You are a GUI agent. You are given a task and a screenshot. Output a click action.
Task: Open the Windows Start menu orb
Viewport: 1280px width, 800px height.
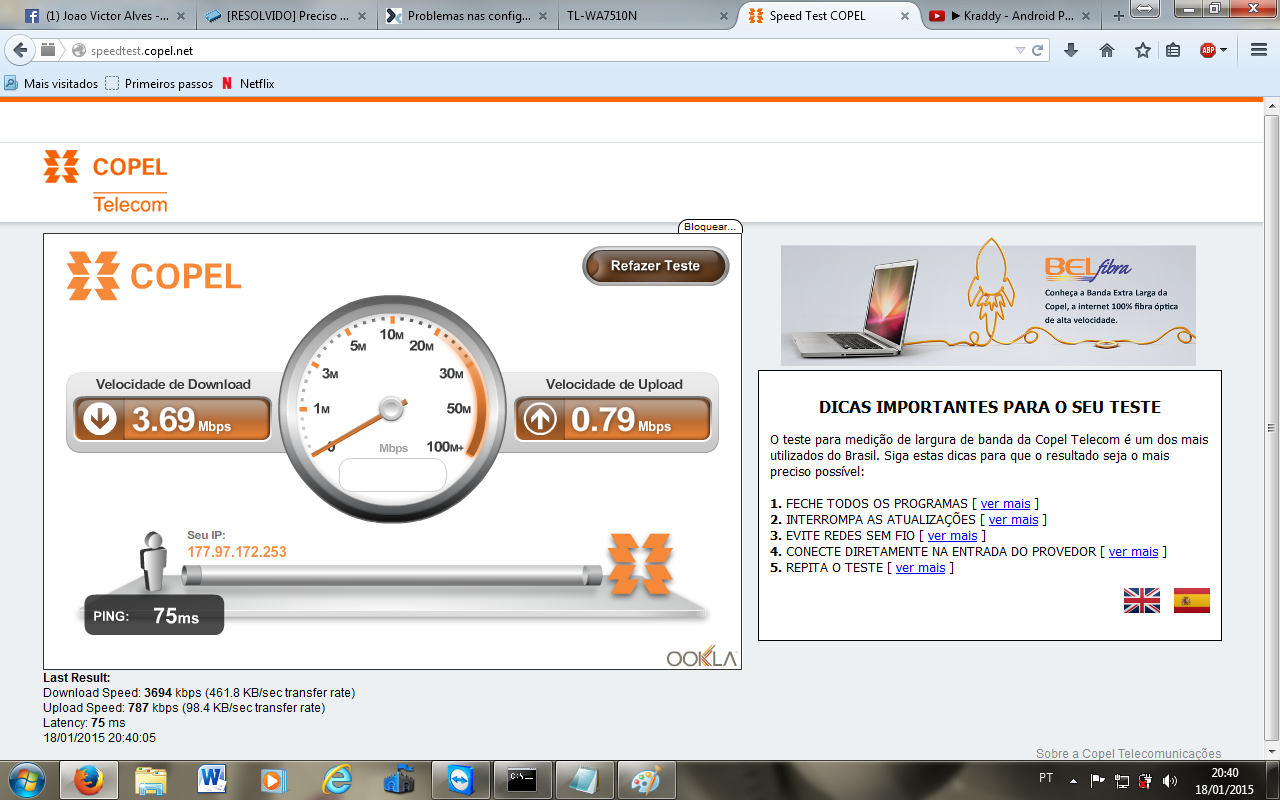pos(25,780)
